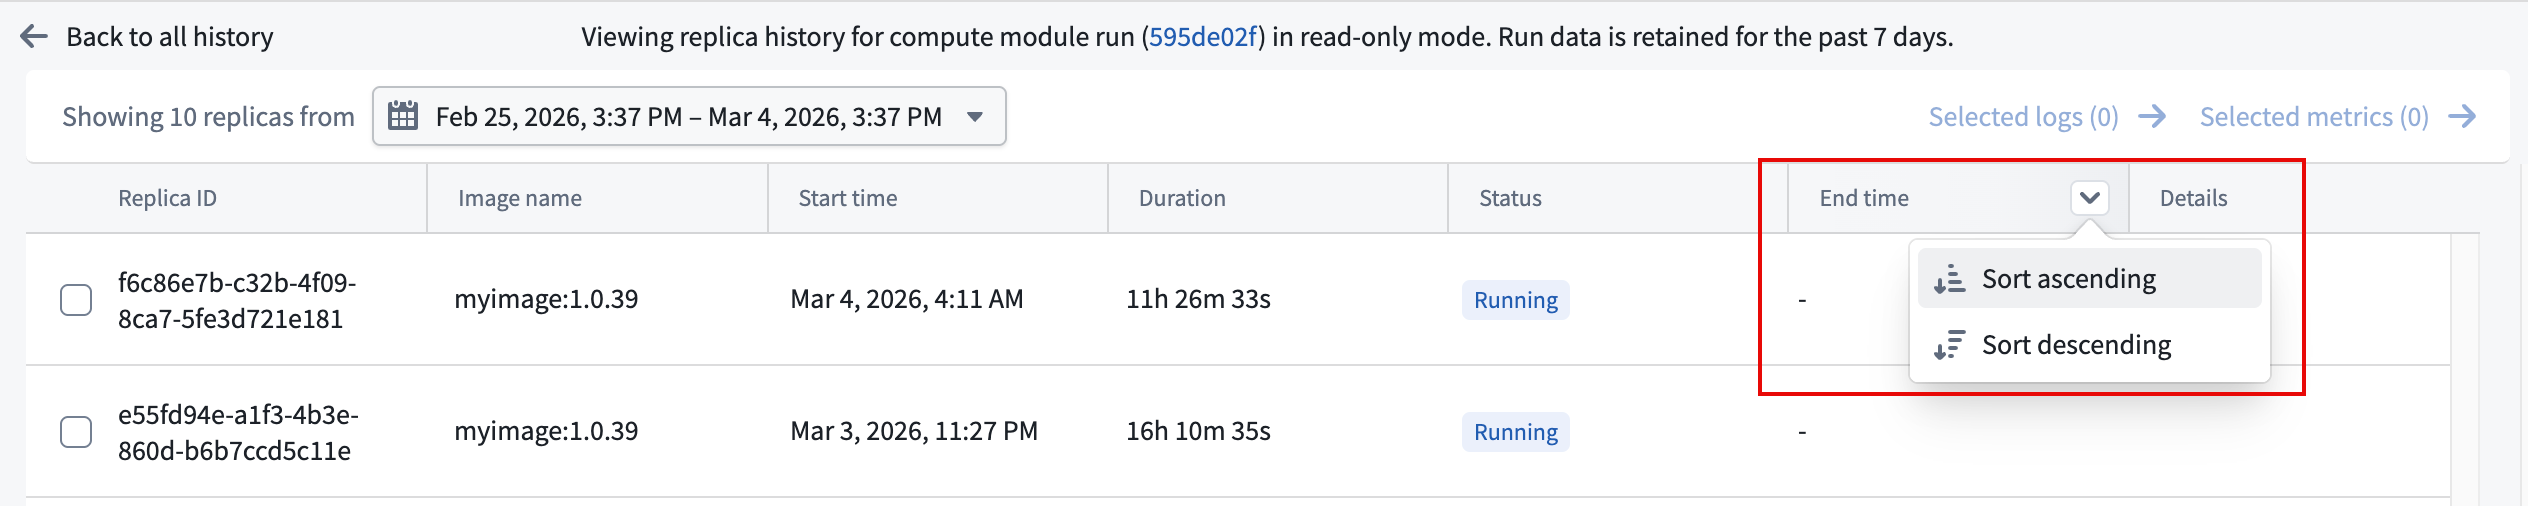Toggle the End time column chevron
The image size is (2528, 506).
(x=2090, y=198)
